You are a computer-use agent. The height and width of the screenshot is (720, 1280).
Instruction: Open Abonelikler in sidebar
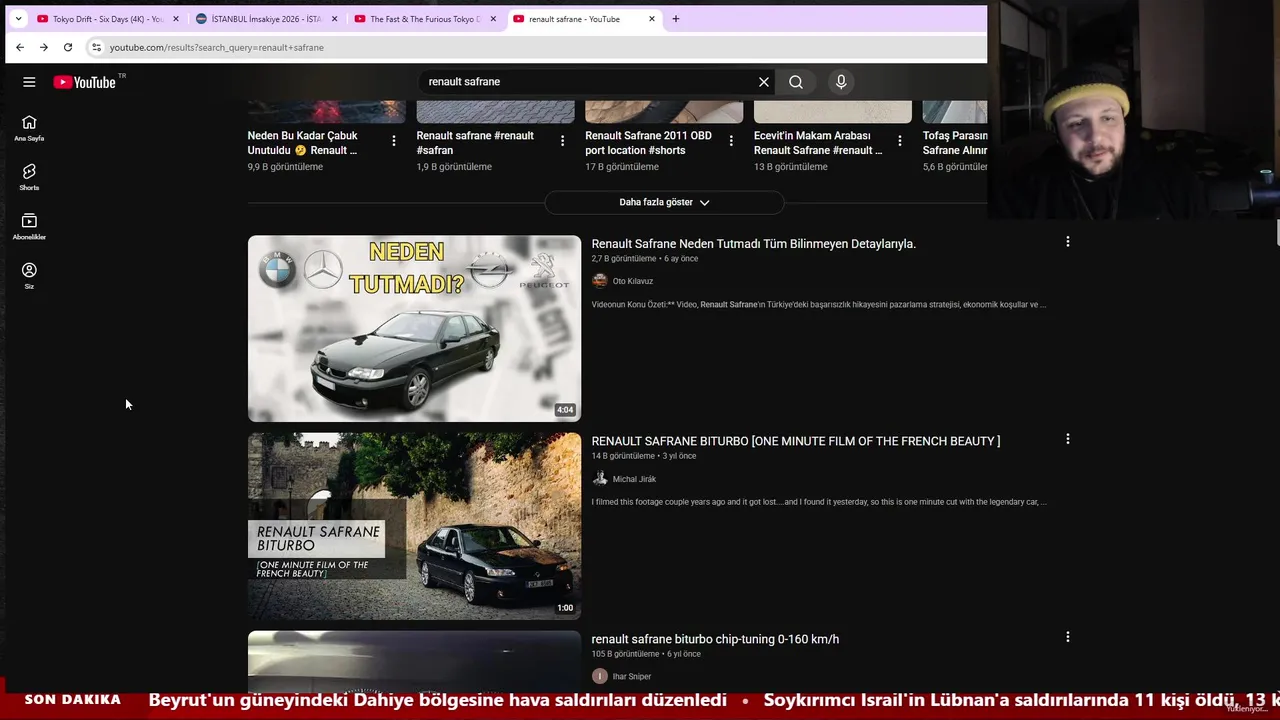pos(29,227)
